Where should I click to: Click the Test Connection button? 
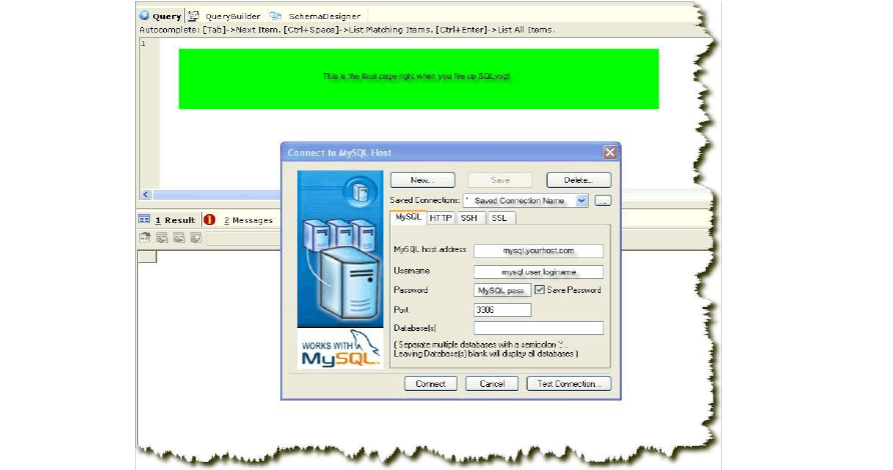coord(567,384)
